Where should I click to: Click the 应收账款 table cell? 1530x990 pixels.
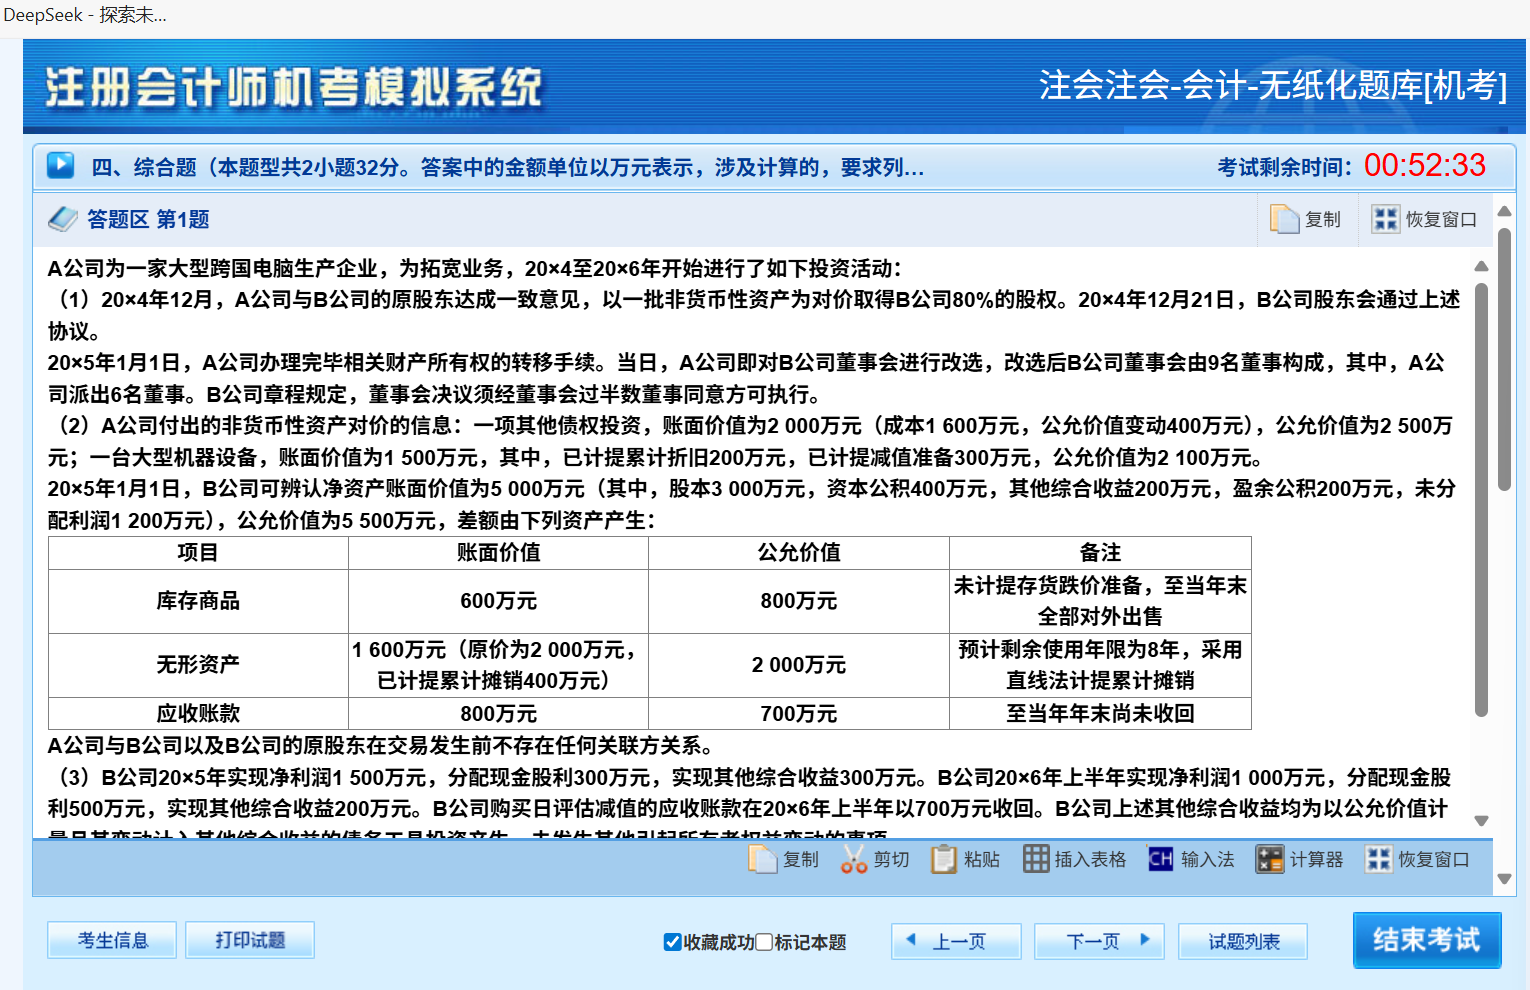pyautogui.click(x=198, y=714)
